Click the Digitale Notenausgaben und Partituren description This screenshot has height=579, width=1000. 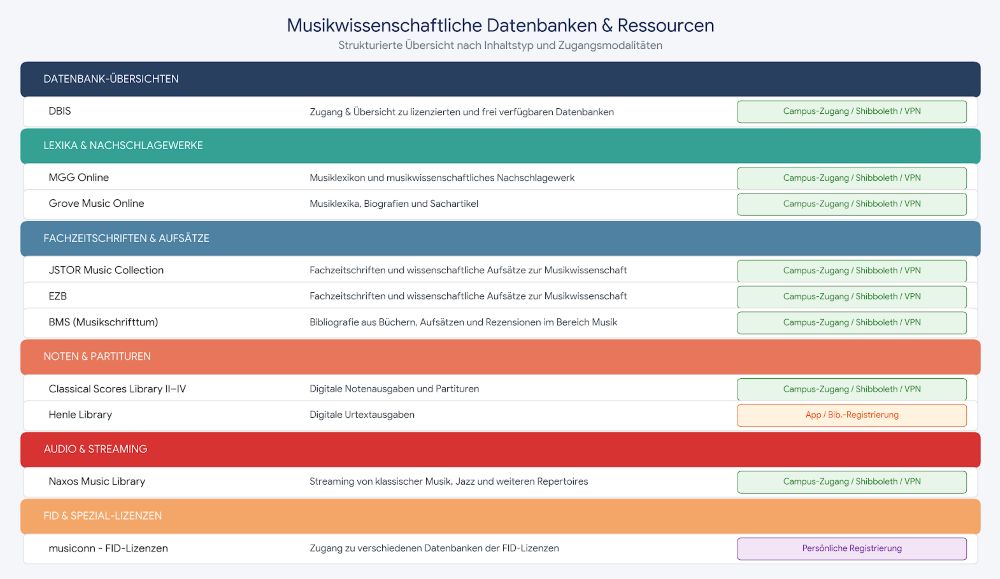[x=394, y=389]
